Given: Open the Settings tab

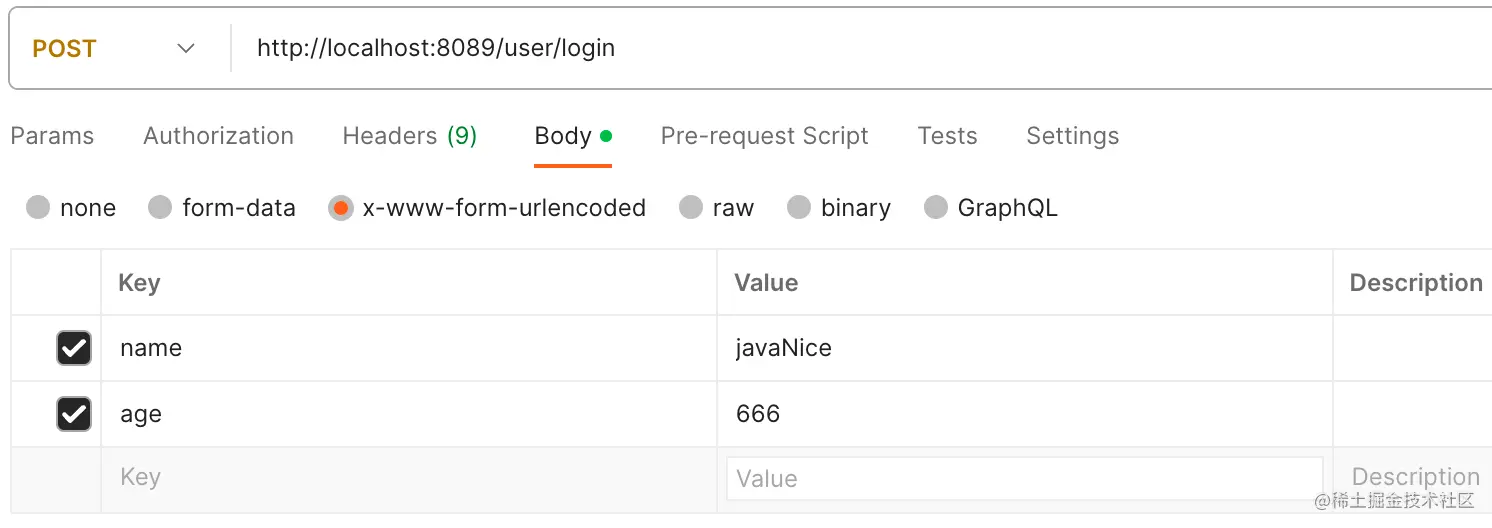Looking at the screenshot, I should [1072, 136].
